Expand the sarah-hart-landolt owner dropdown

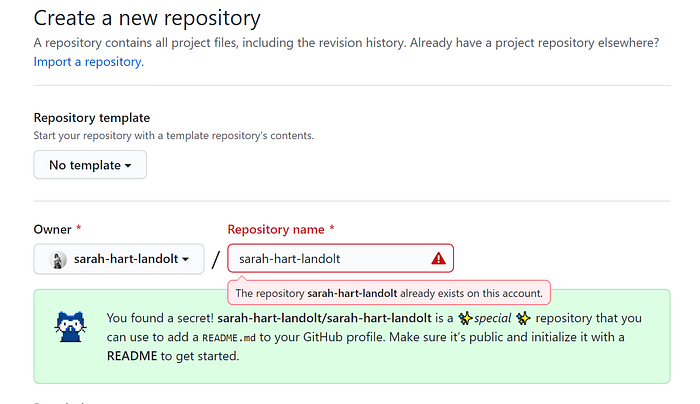coord(119,259)
